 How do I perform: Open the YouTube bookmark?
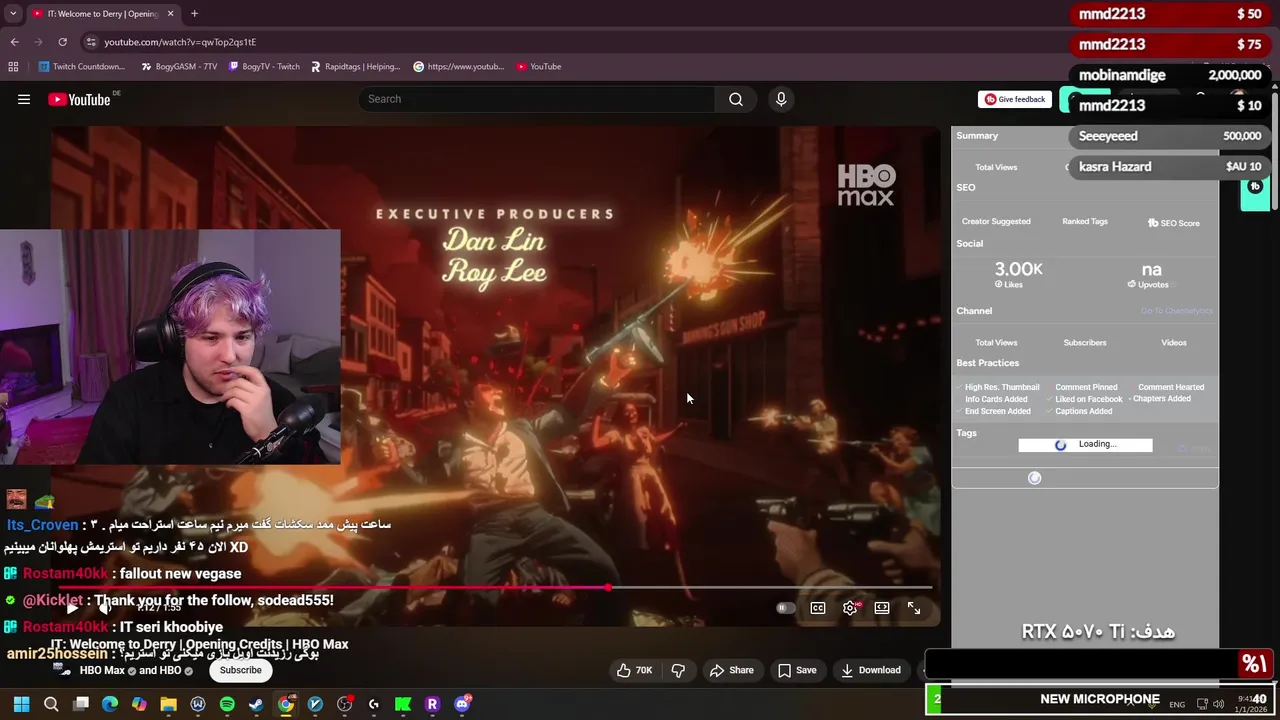pos(539,67)
